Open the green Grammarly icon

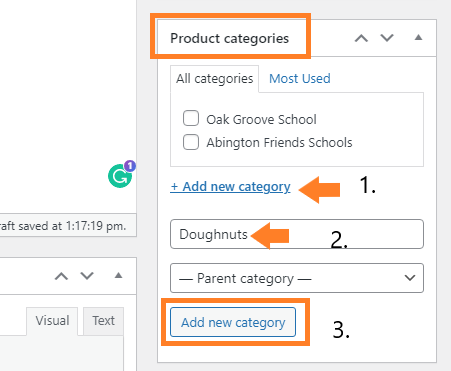(x=120, y=176)
